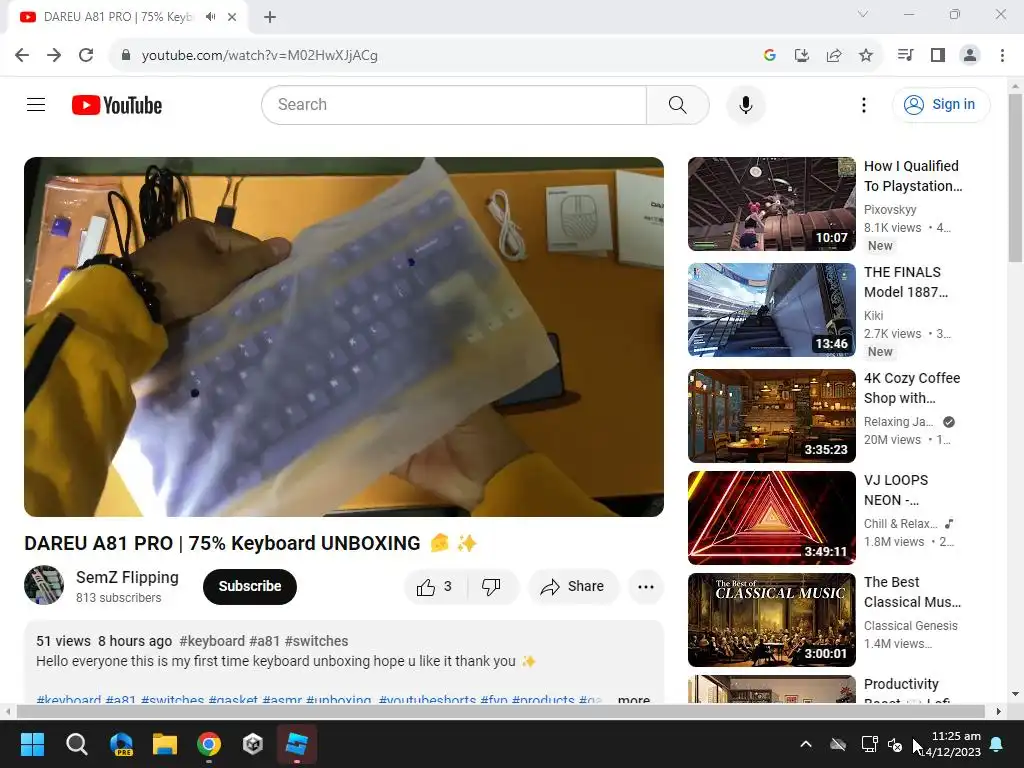Open Windows taskbar search
This screenshot has height=768, width=1024.
coord(76,744)
